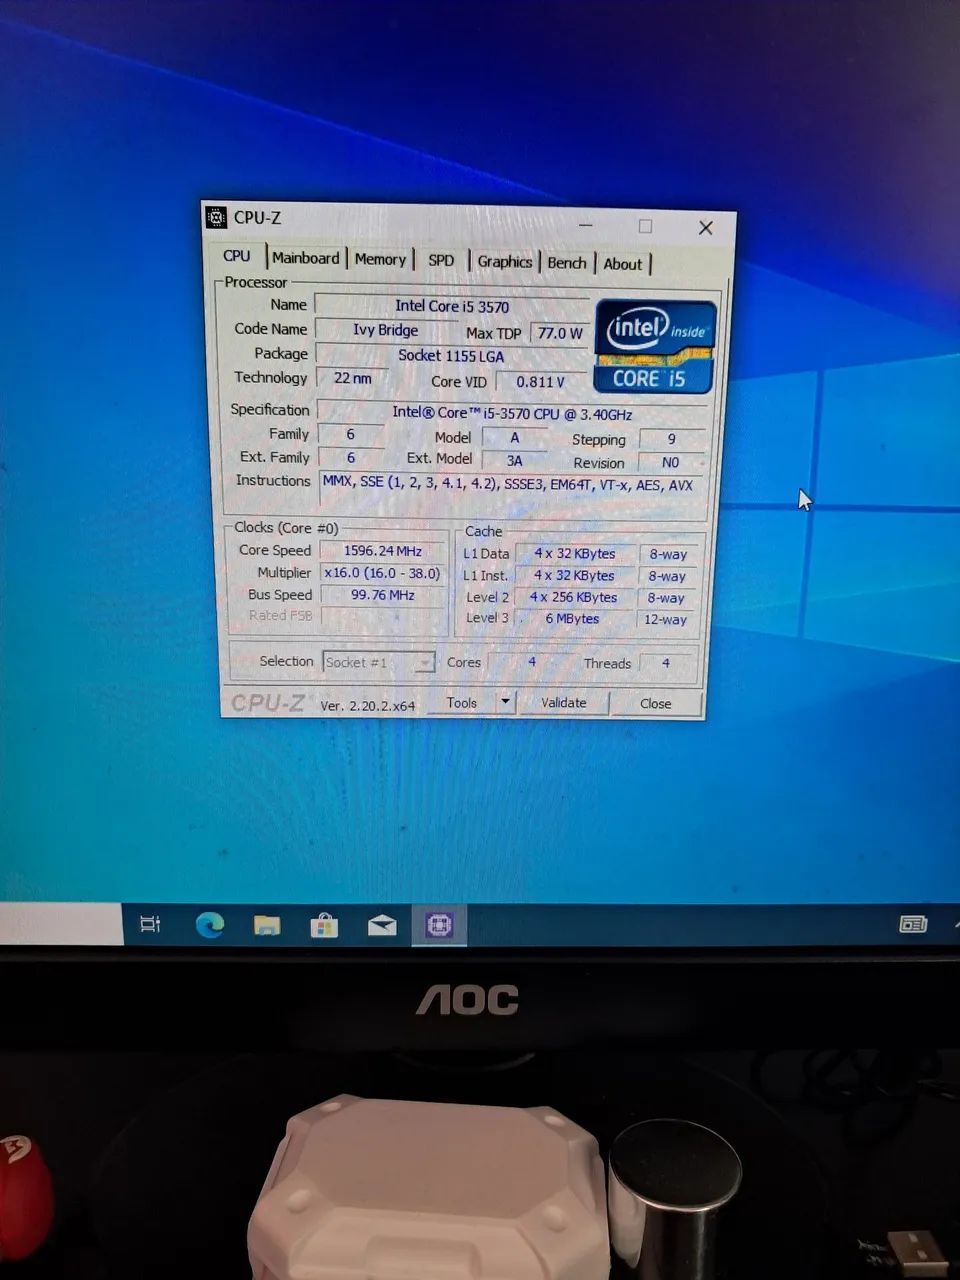
Task: Select the CPU tab
Action: [x=237, y=256]
